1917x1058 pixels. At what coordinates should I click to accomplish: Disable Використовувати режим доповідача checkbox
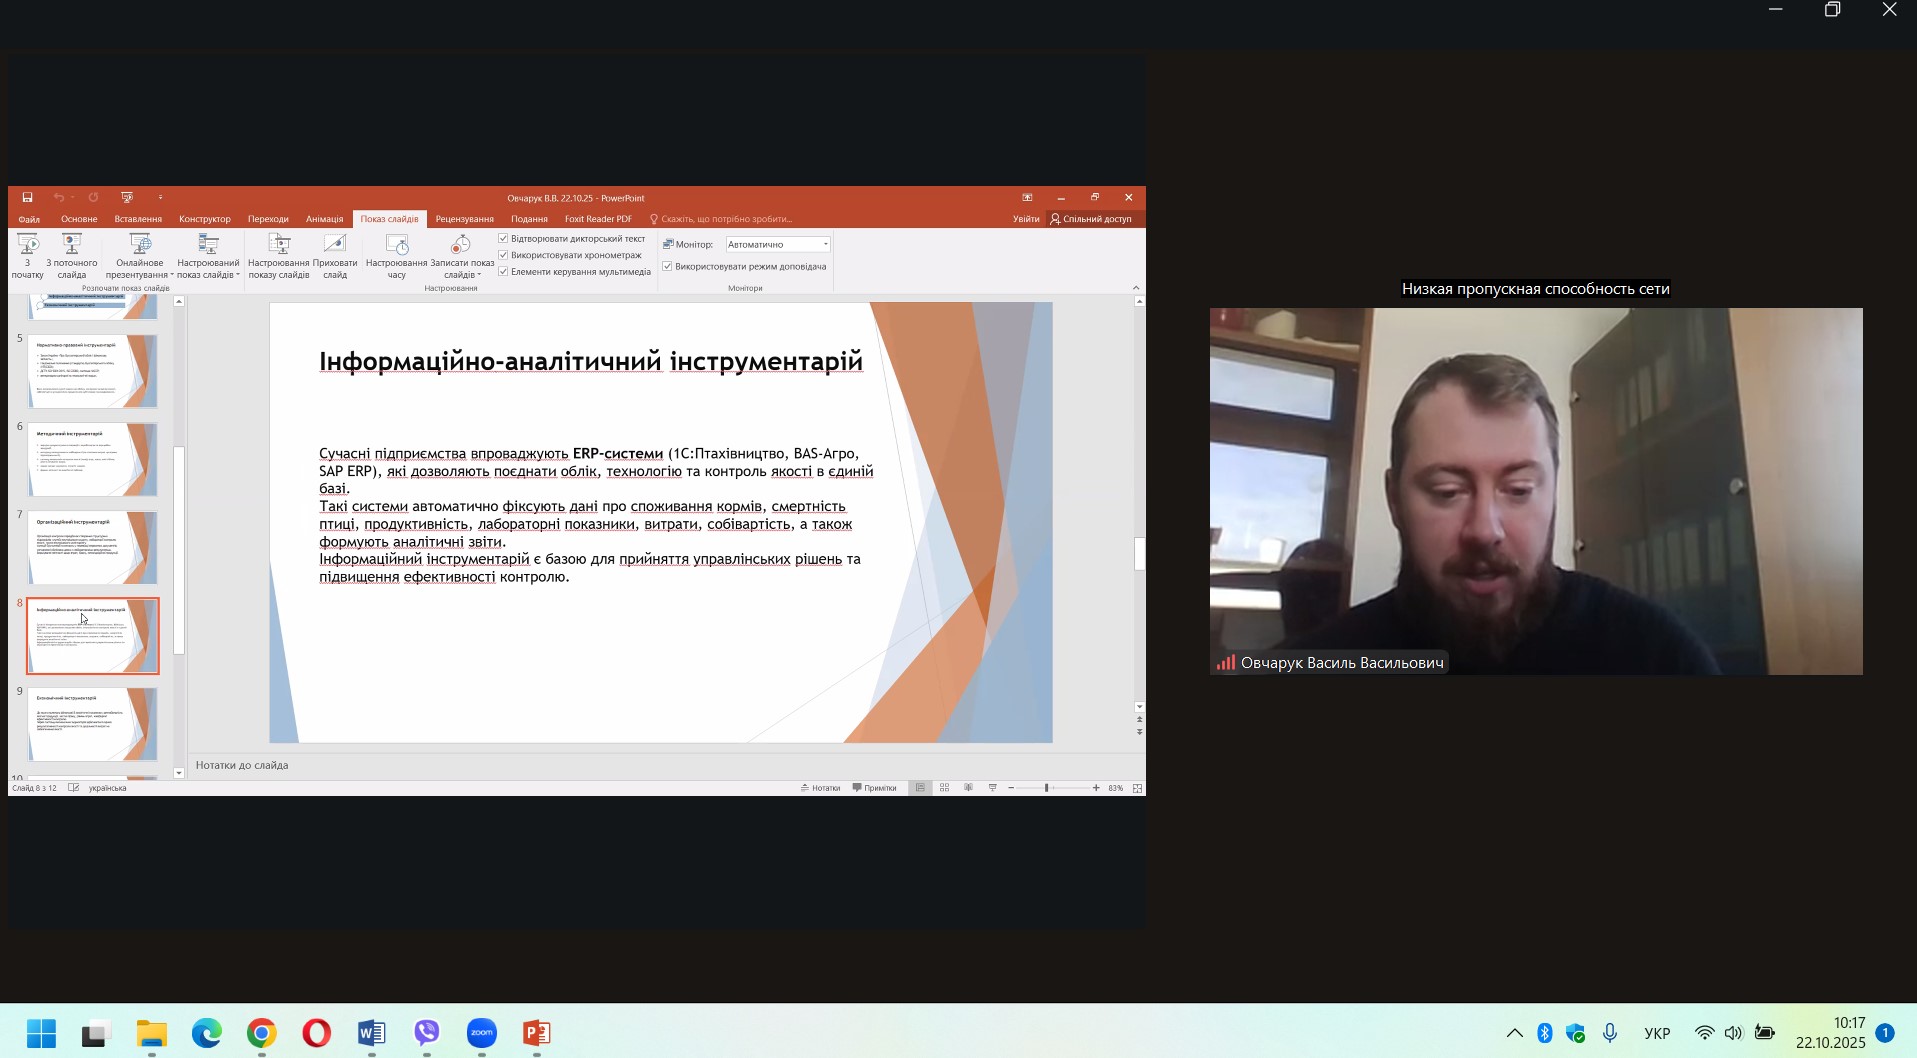click(x=668, y=267)
